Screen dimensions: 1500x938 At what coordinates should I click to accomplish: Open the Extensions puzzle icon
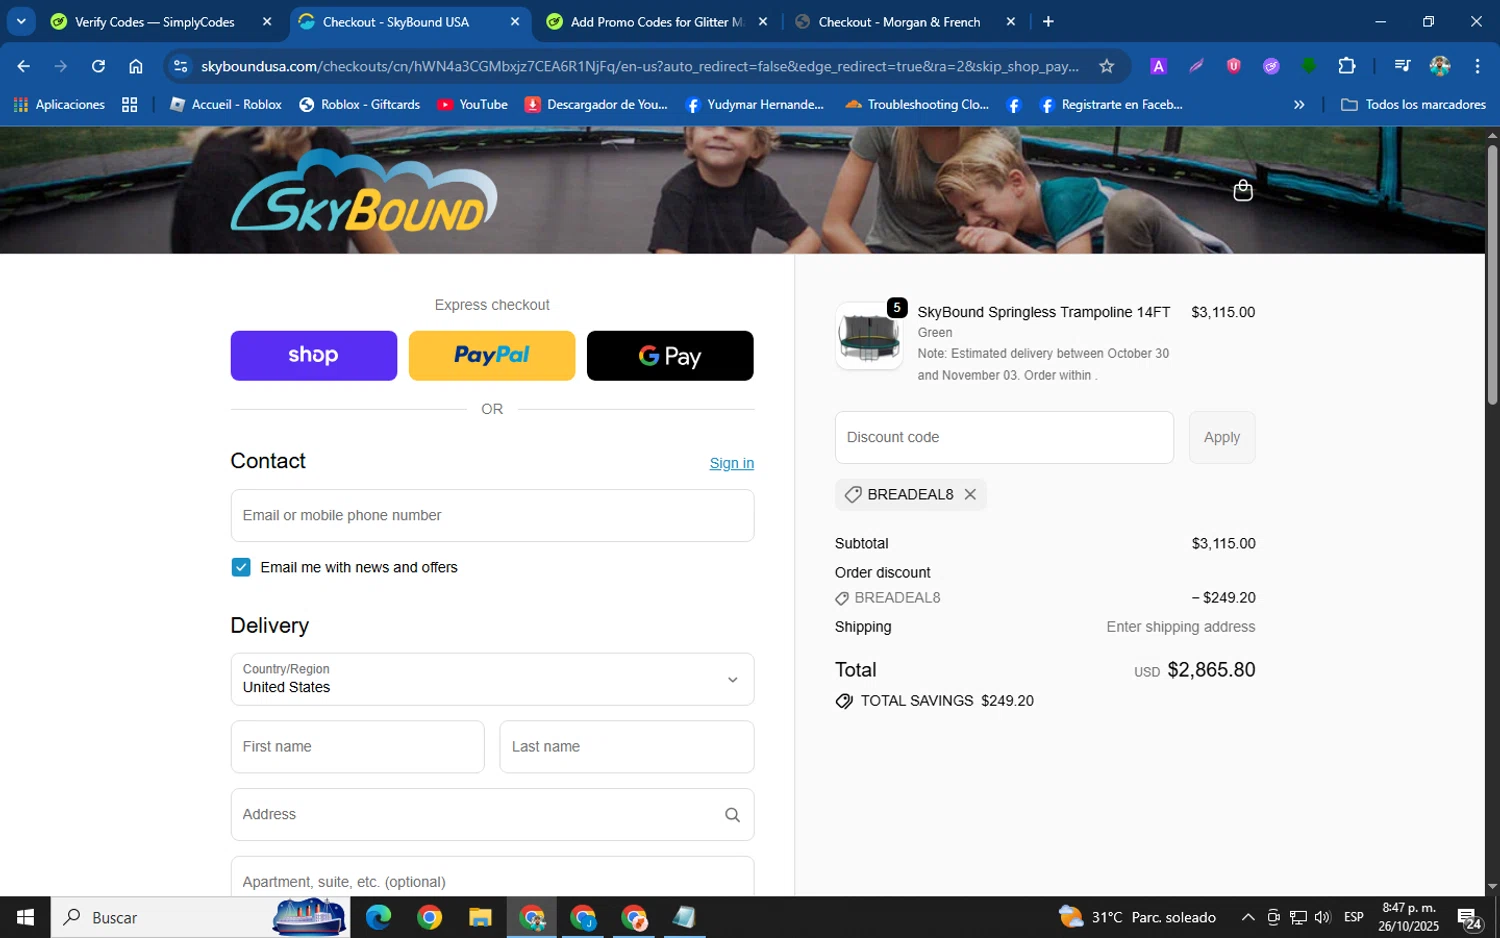1347,66
